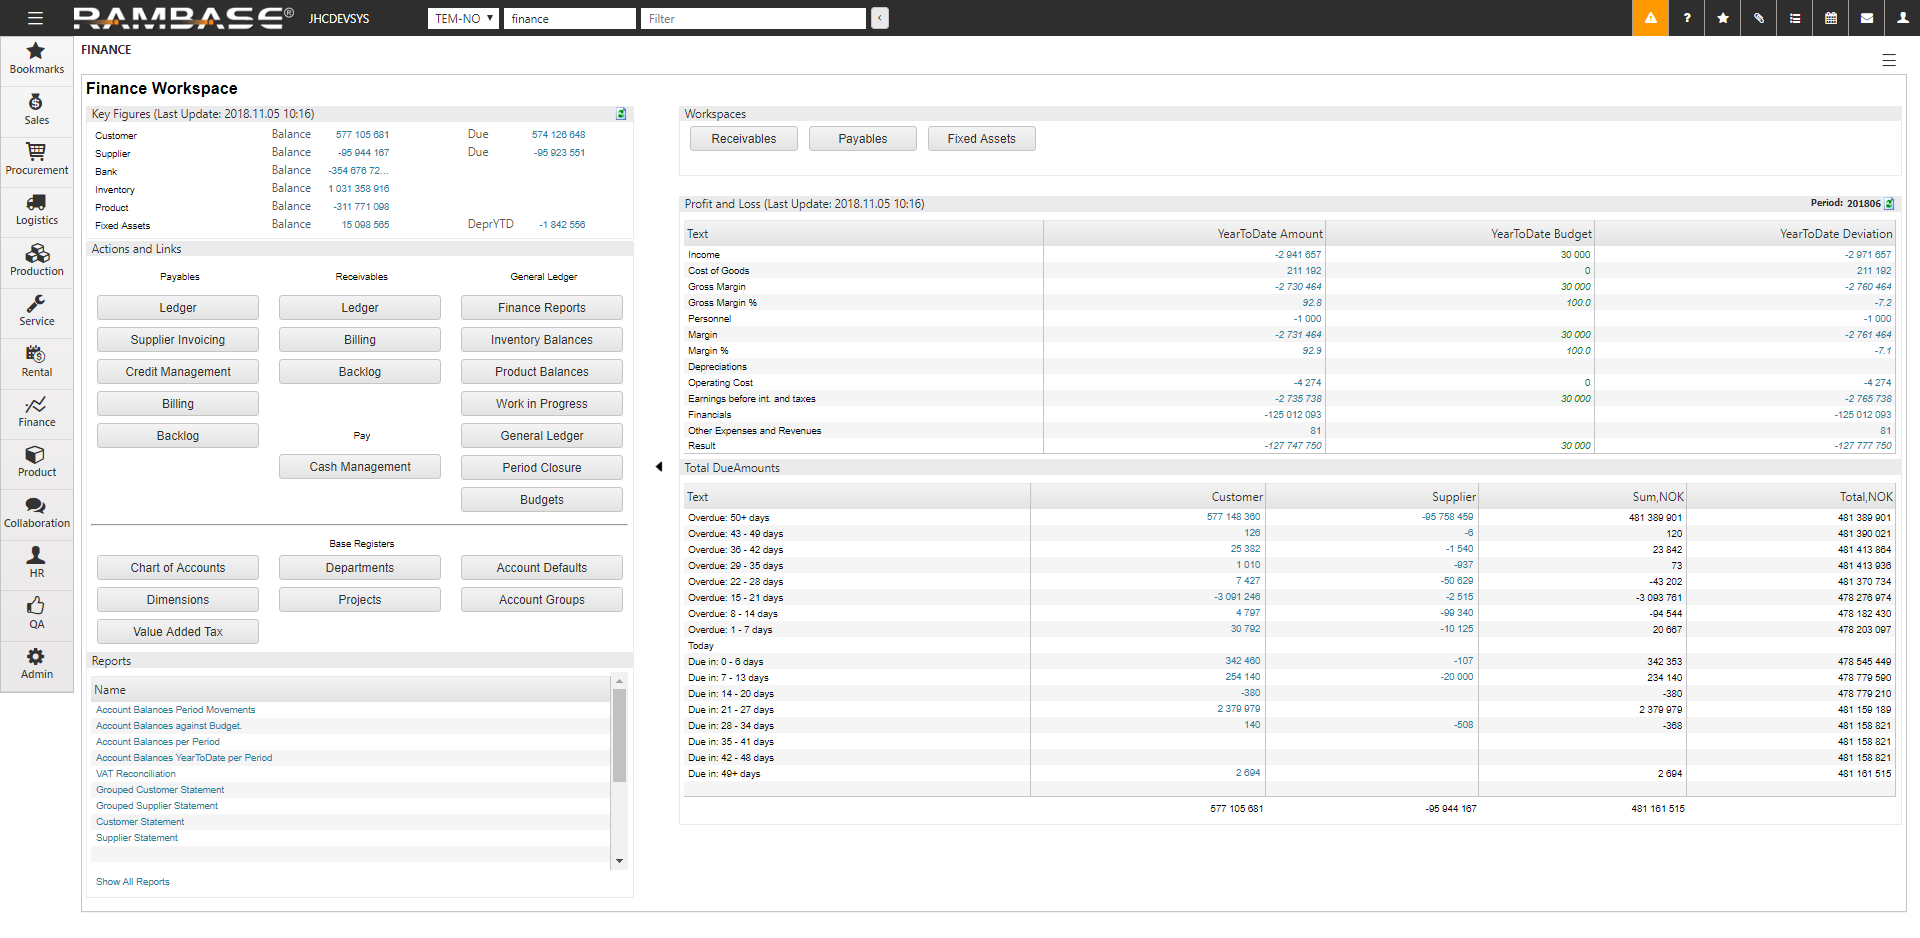Collapse the filter bar with chevron button
Screen dimensions: 1920x938
(880, 18)
